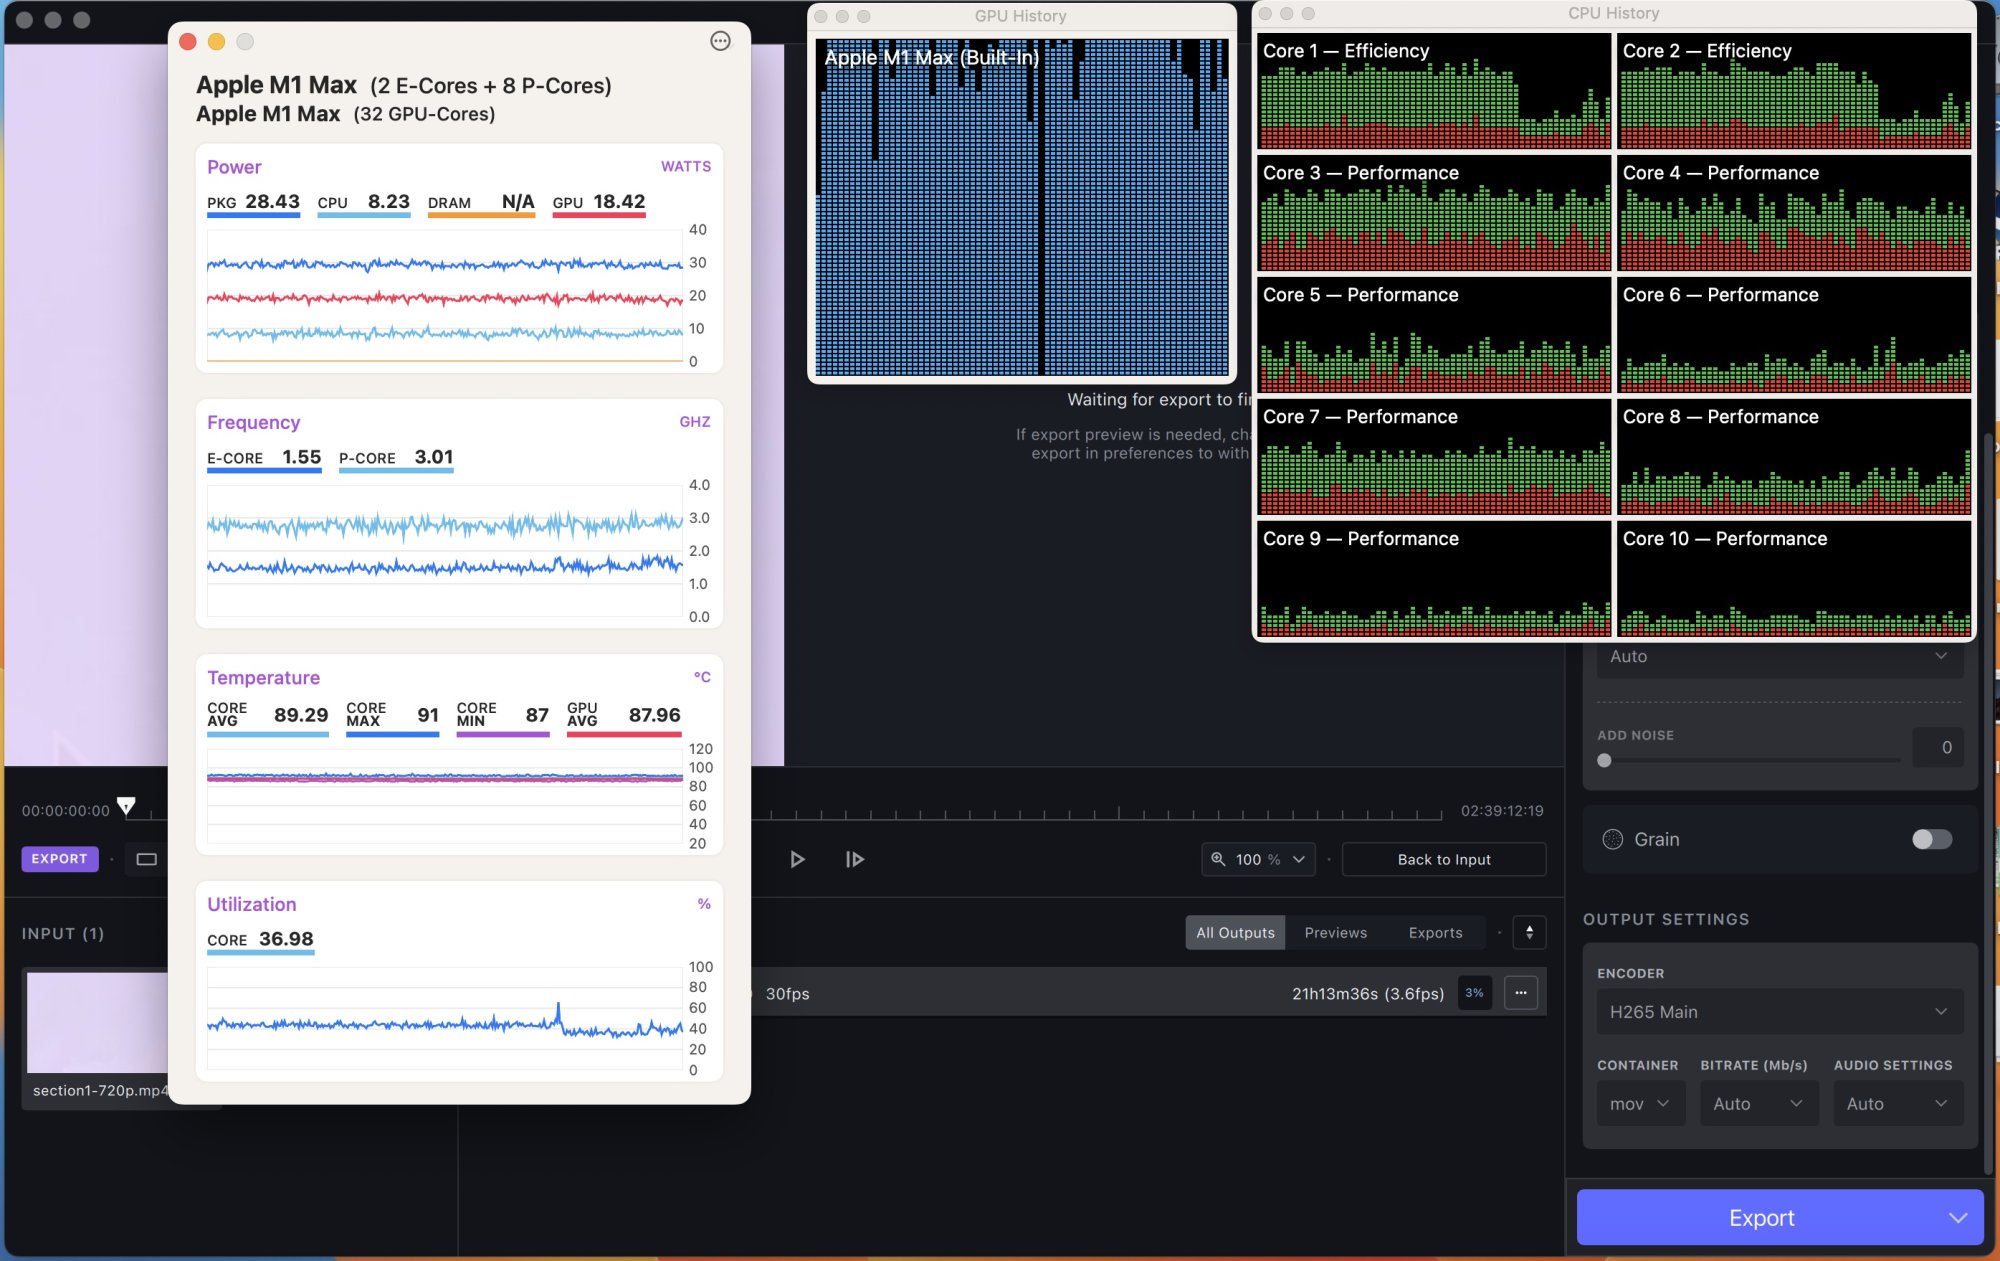
Task: Click the magnifier zoom icon beside 100%
Action: click(x=1218, y=859)
